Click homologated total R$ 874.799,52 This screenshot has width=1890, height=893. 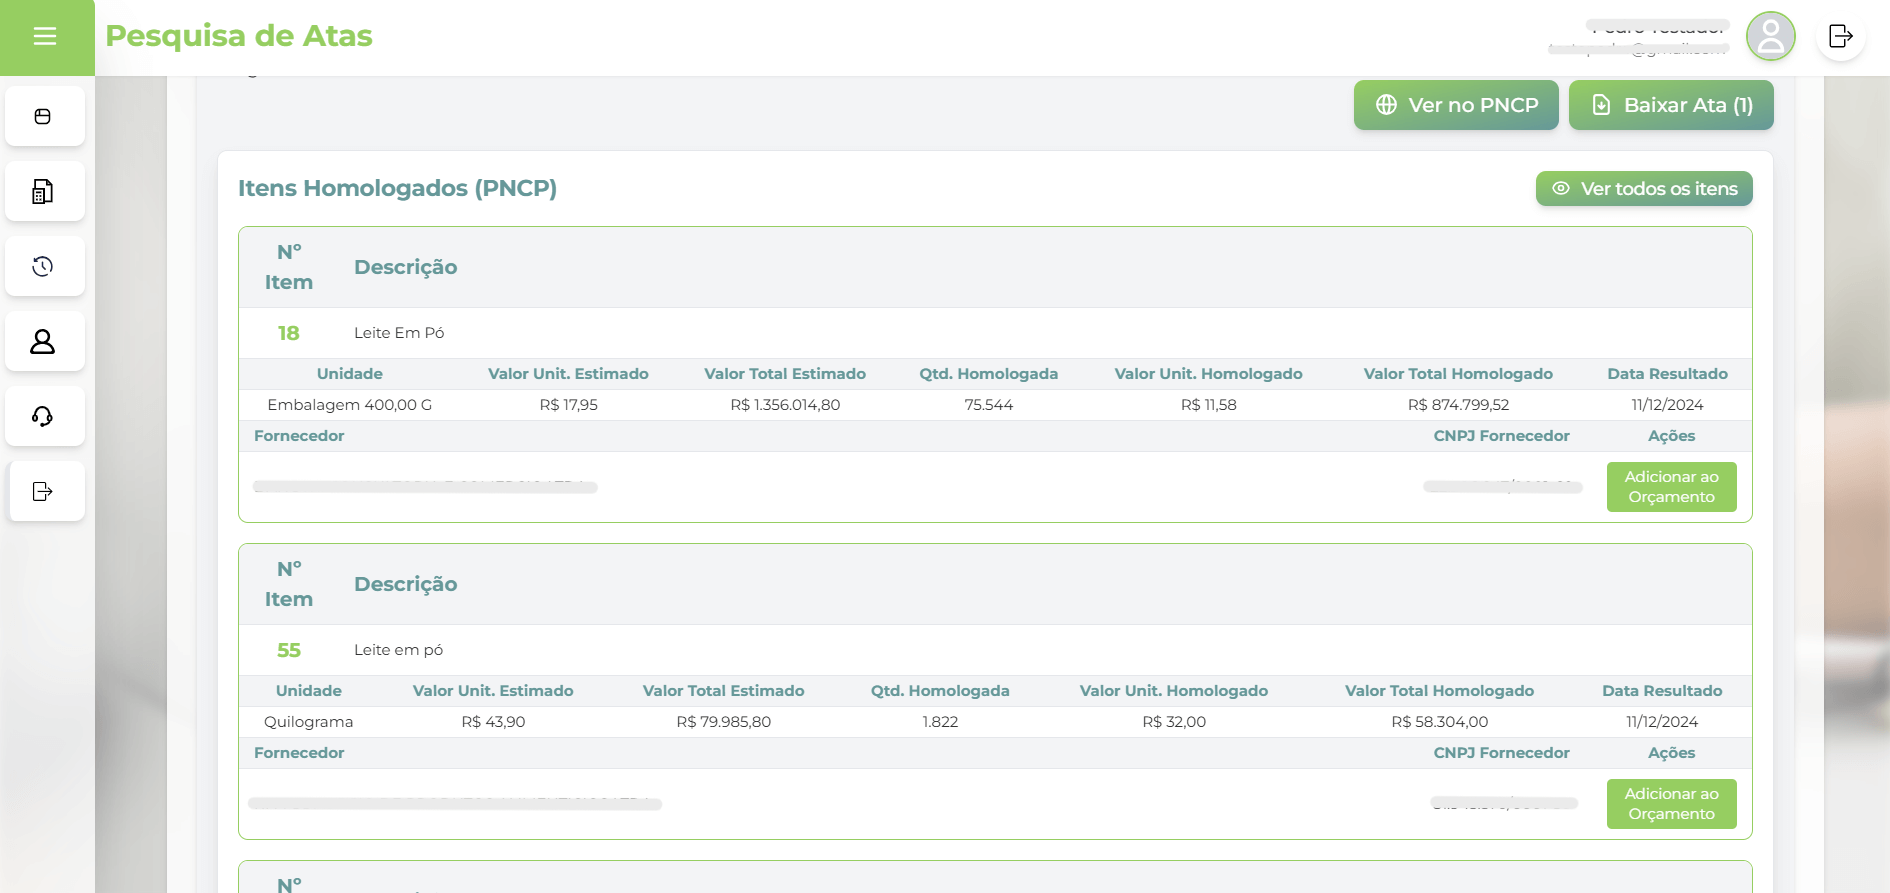[1458, 405]
